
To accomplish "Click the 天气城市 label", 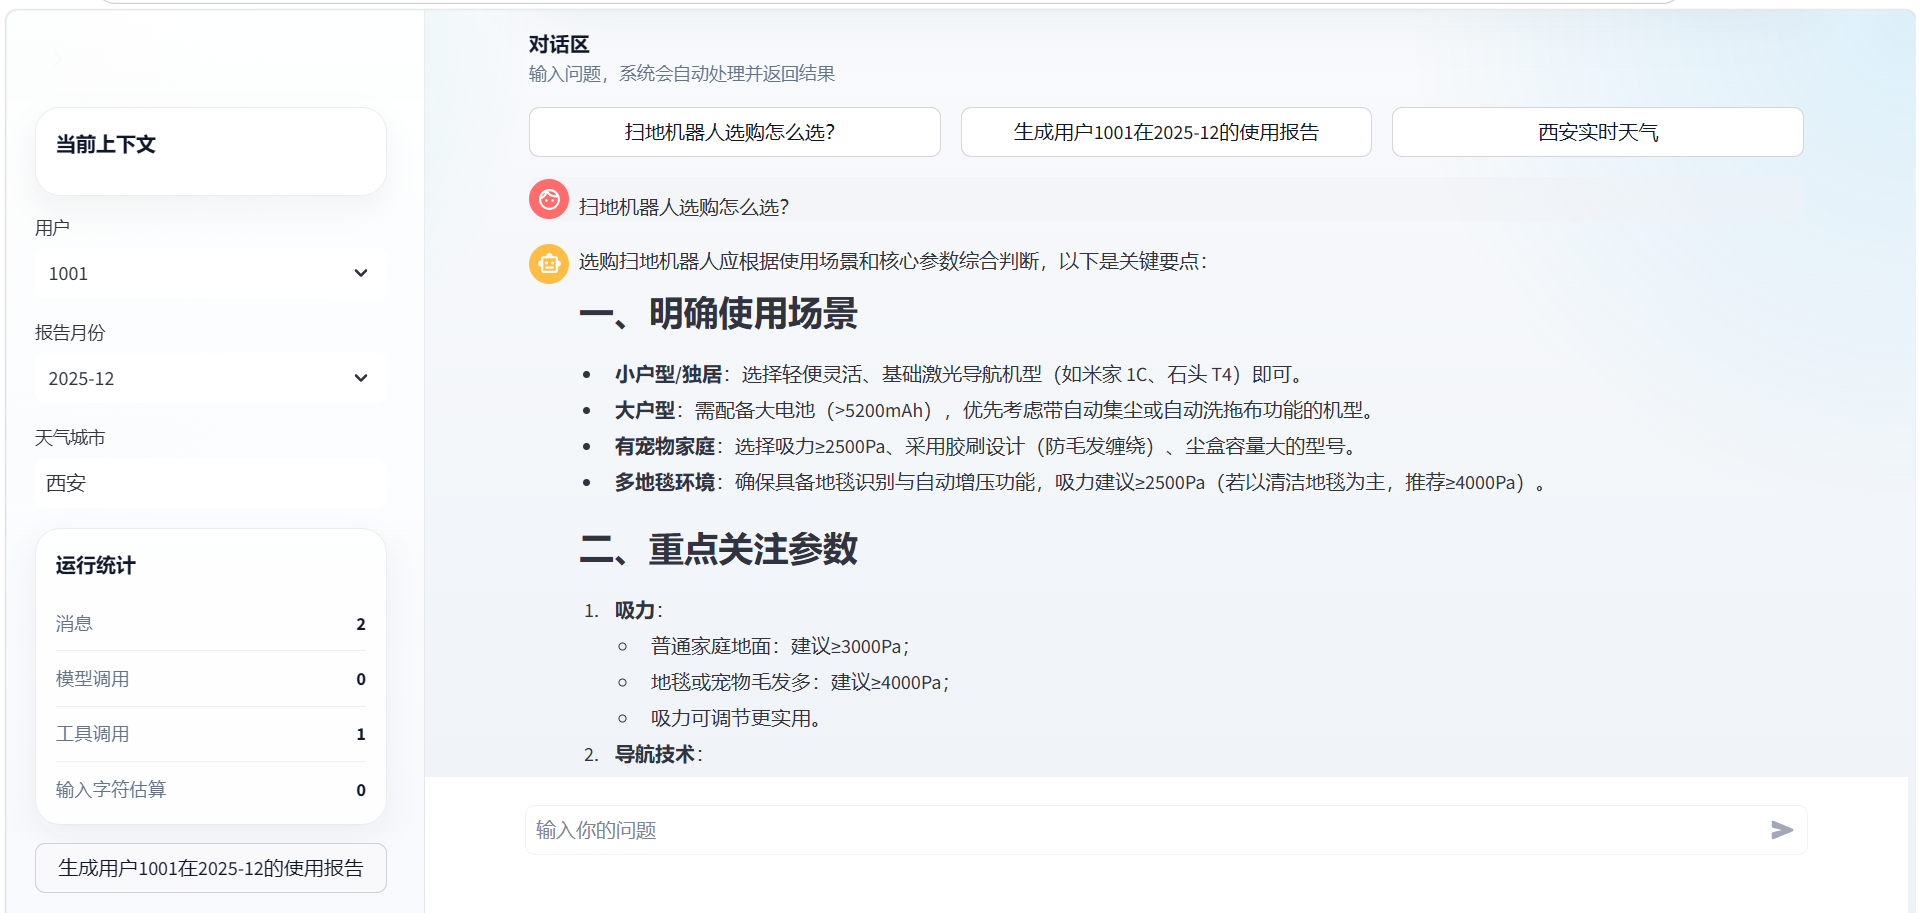I will click(x=70, y=437).
